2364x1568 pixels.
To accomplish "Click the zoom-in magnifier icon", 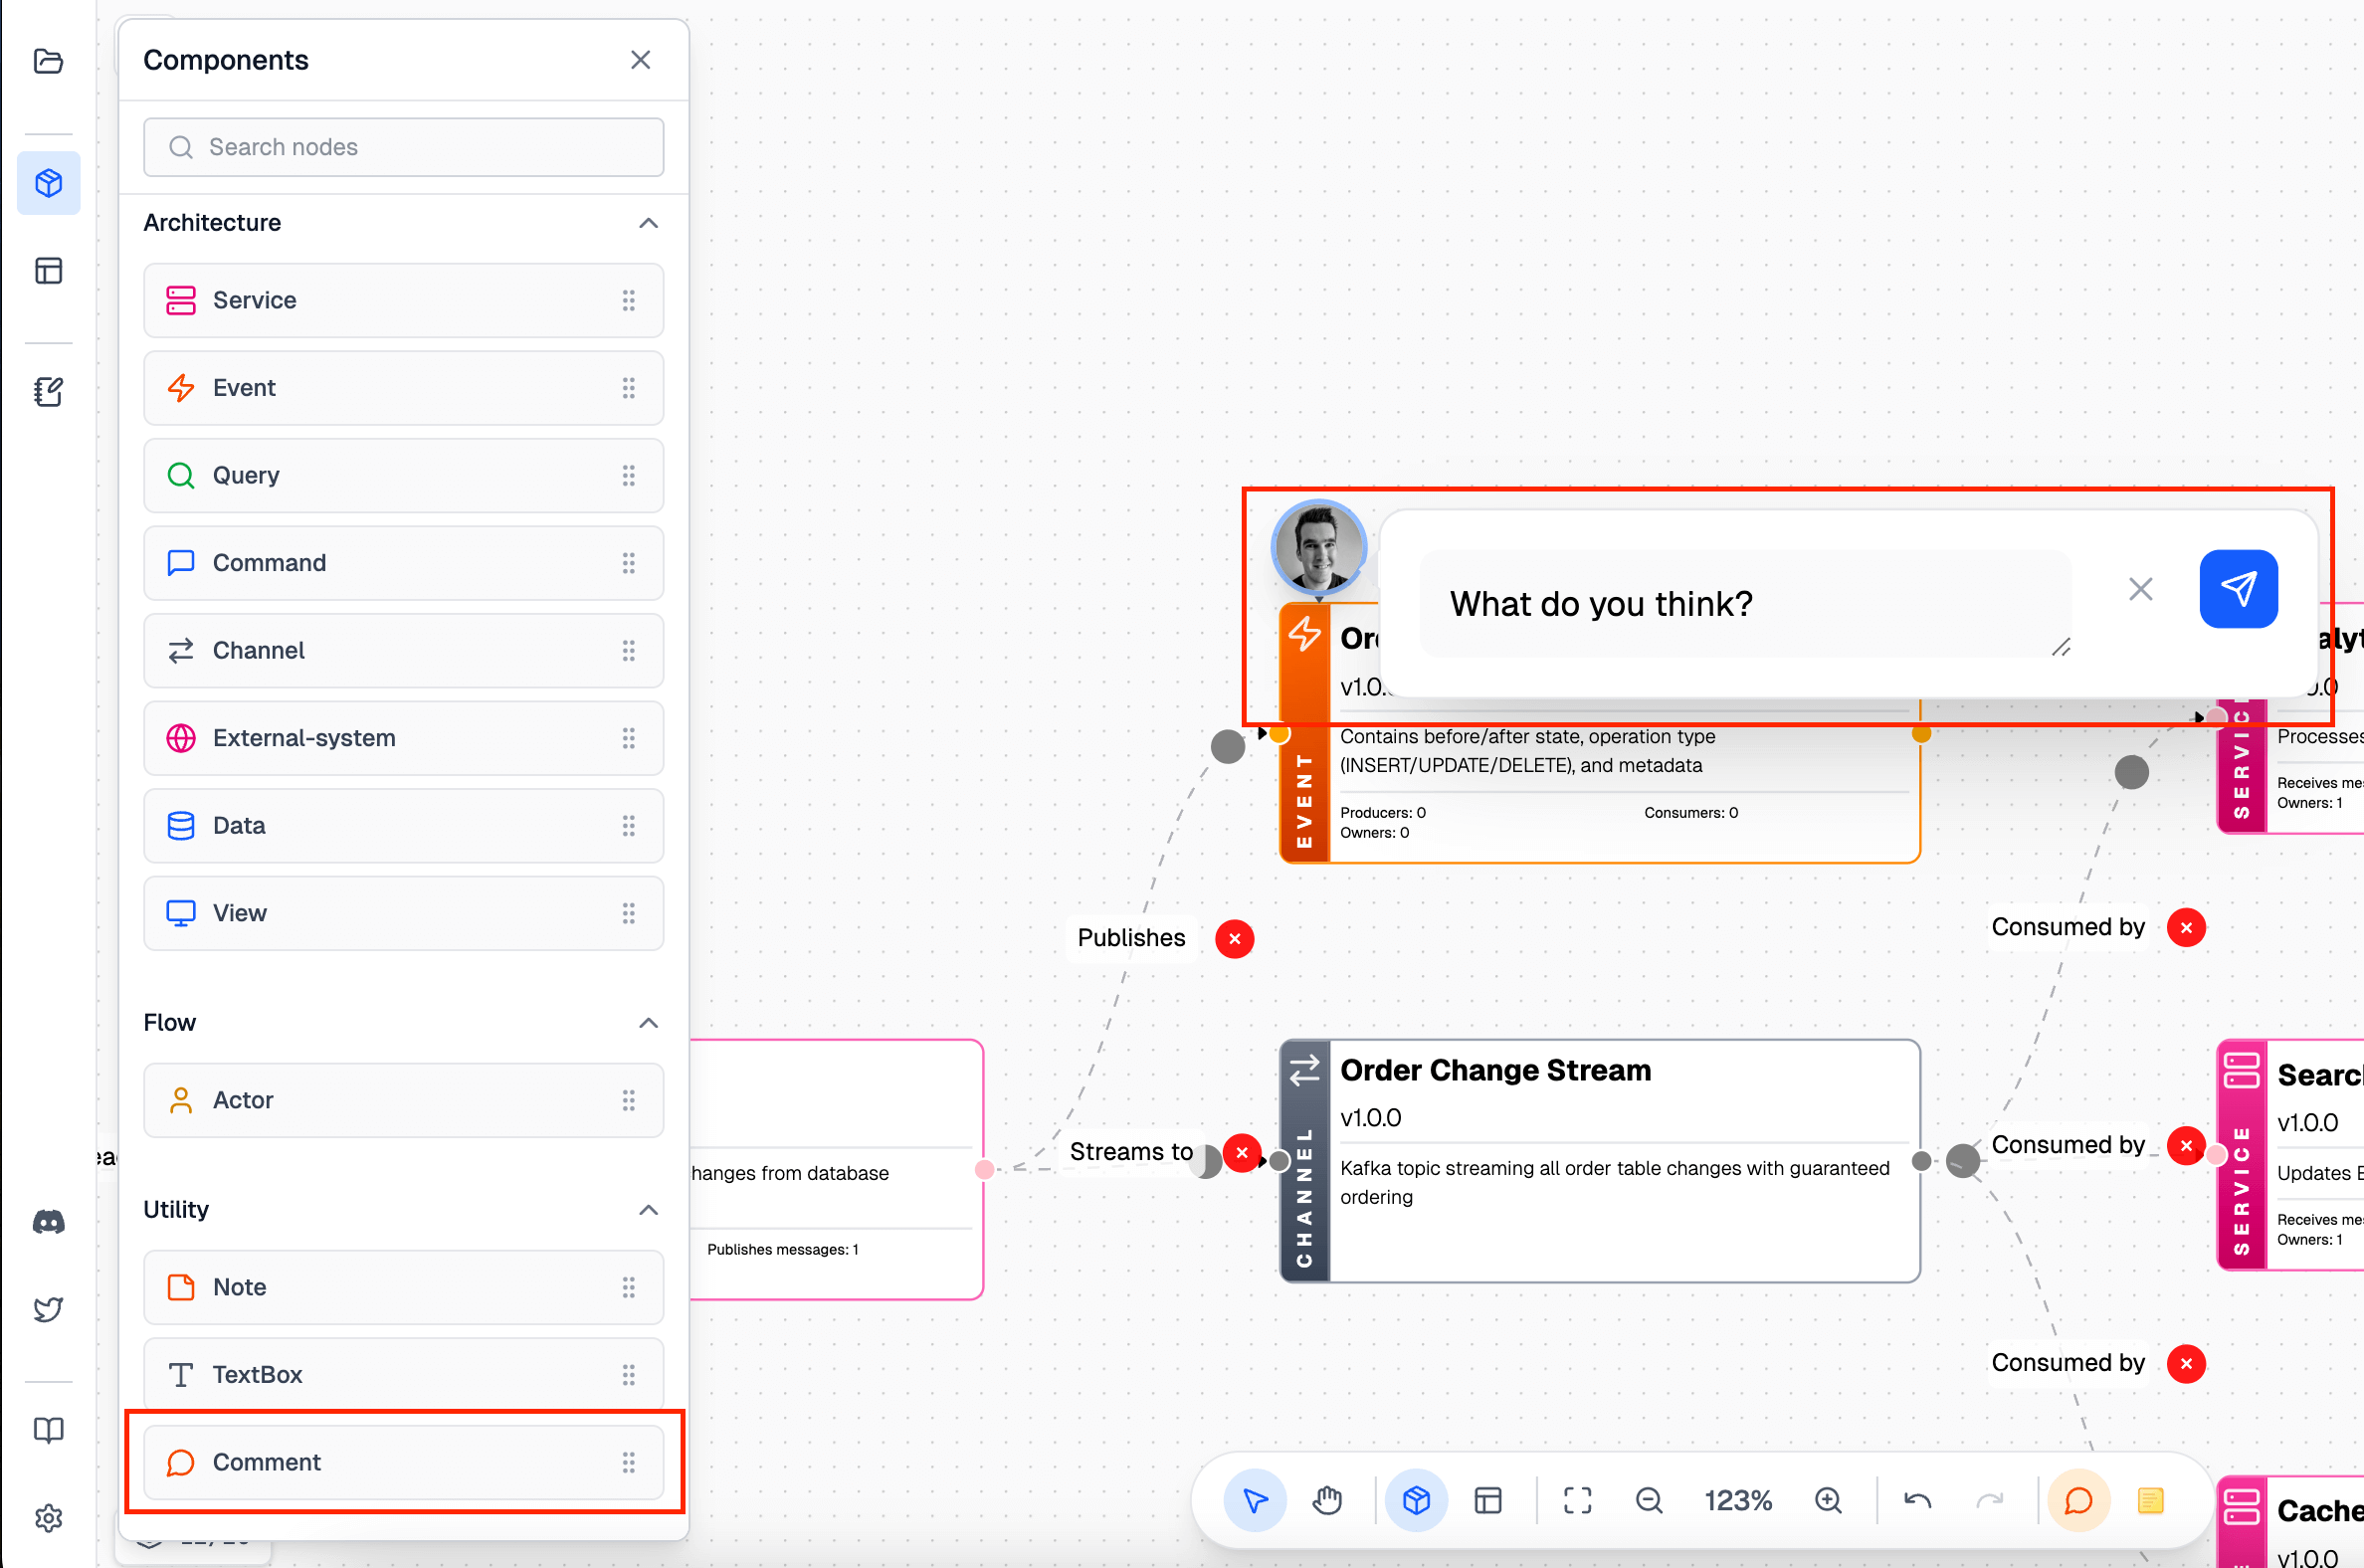I will [x=1829, y=1500].
